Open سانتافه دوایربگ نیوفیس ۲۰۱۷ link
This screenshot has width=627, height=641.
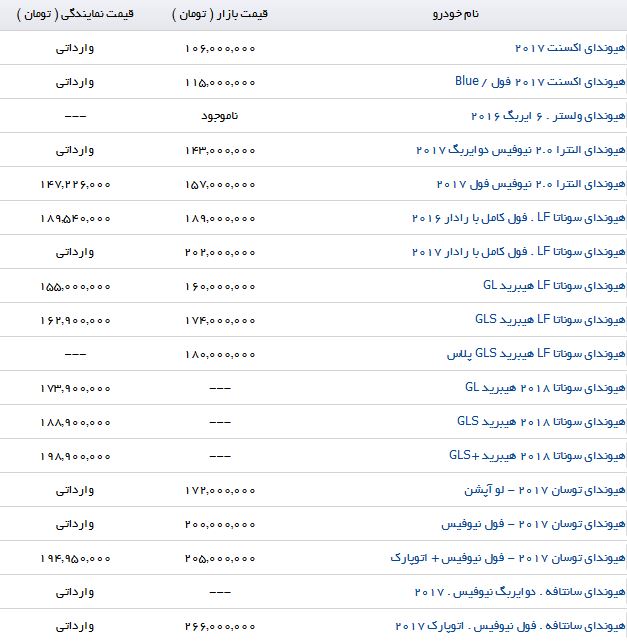point(520,592)
